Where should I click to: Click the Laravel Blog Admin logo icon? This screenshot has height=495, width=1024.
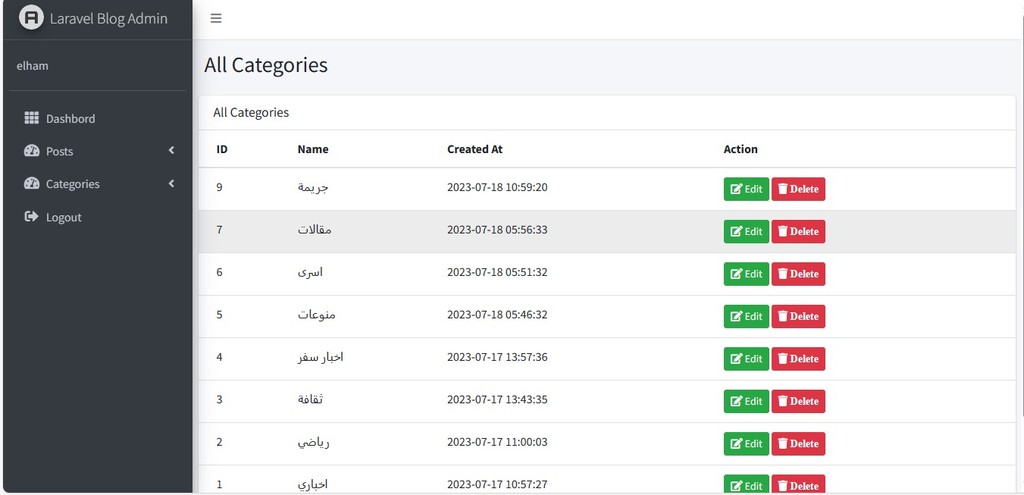31,18
